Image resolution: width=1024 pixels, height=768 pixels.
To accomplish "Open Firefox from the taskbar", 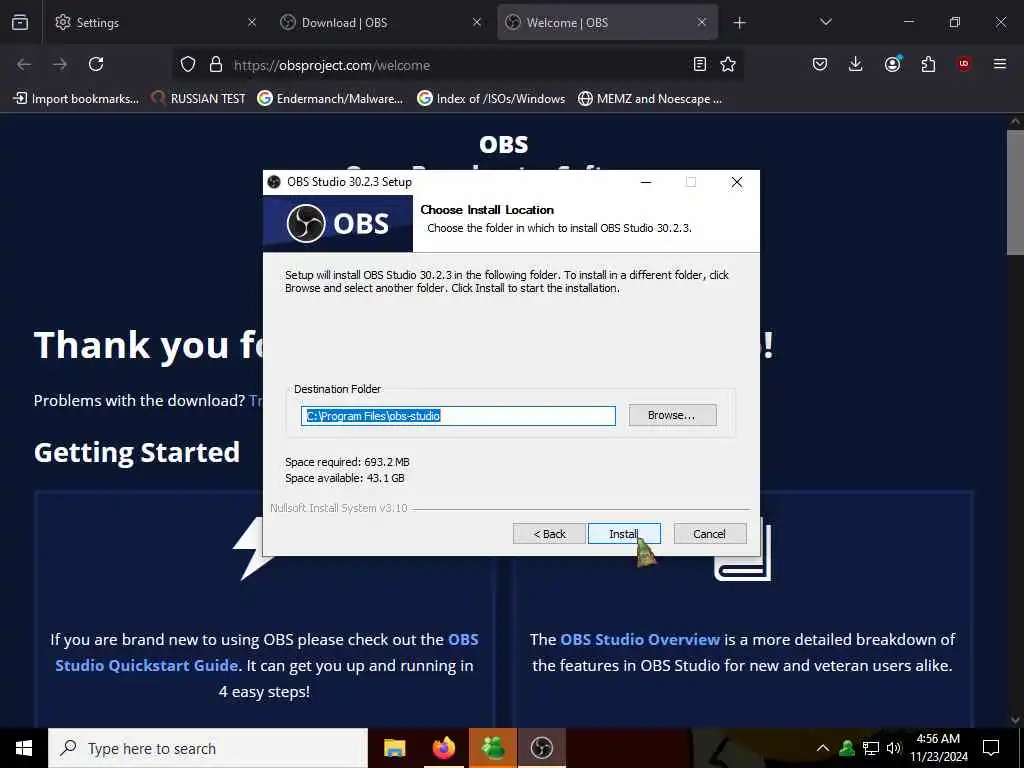I will [443, 748].
